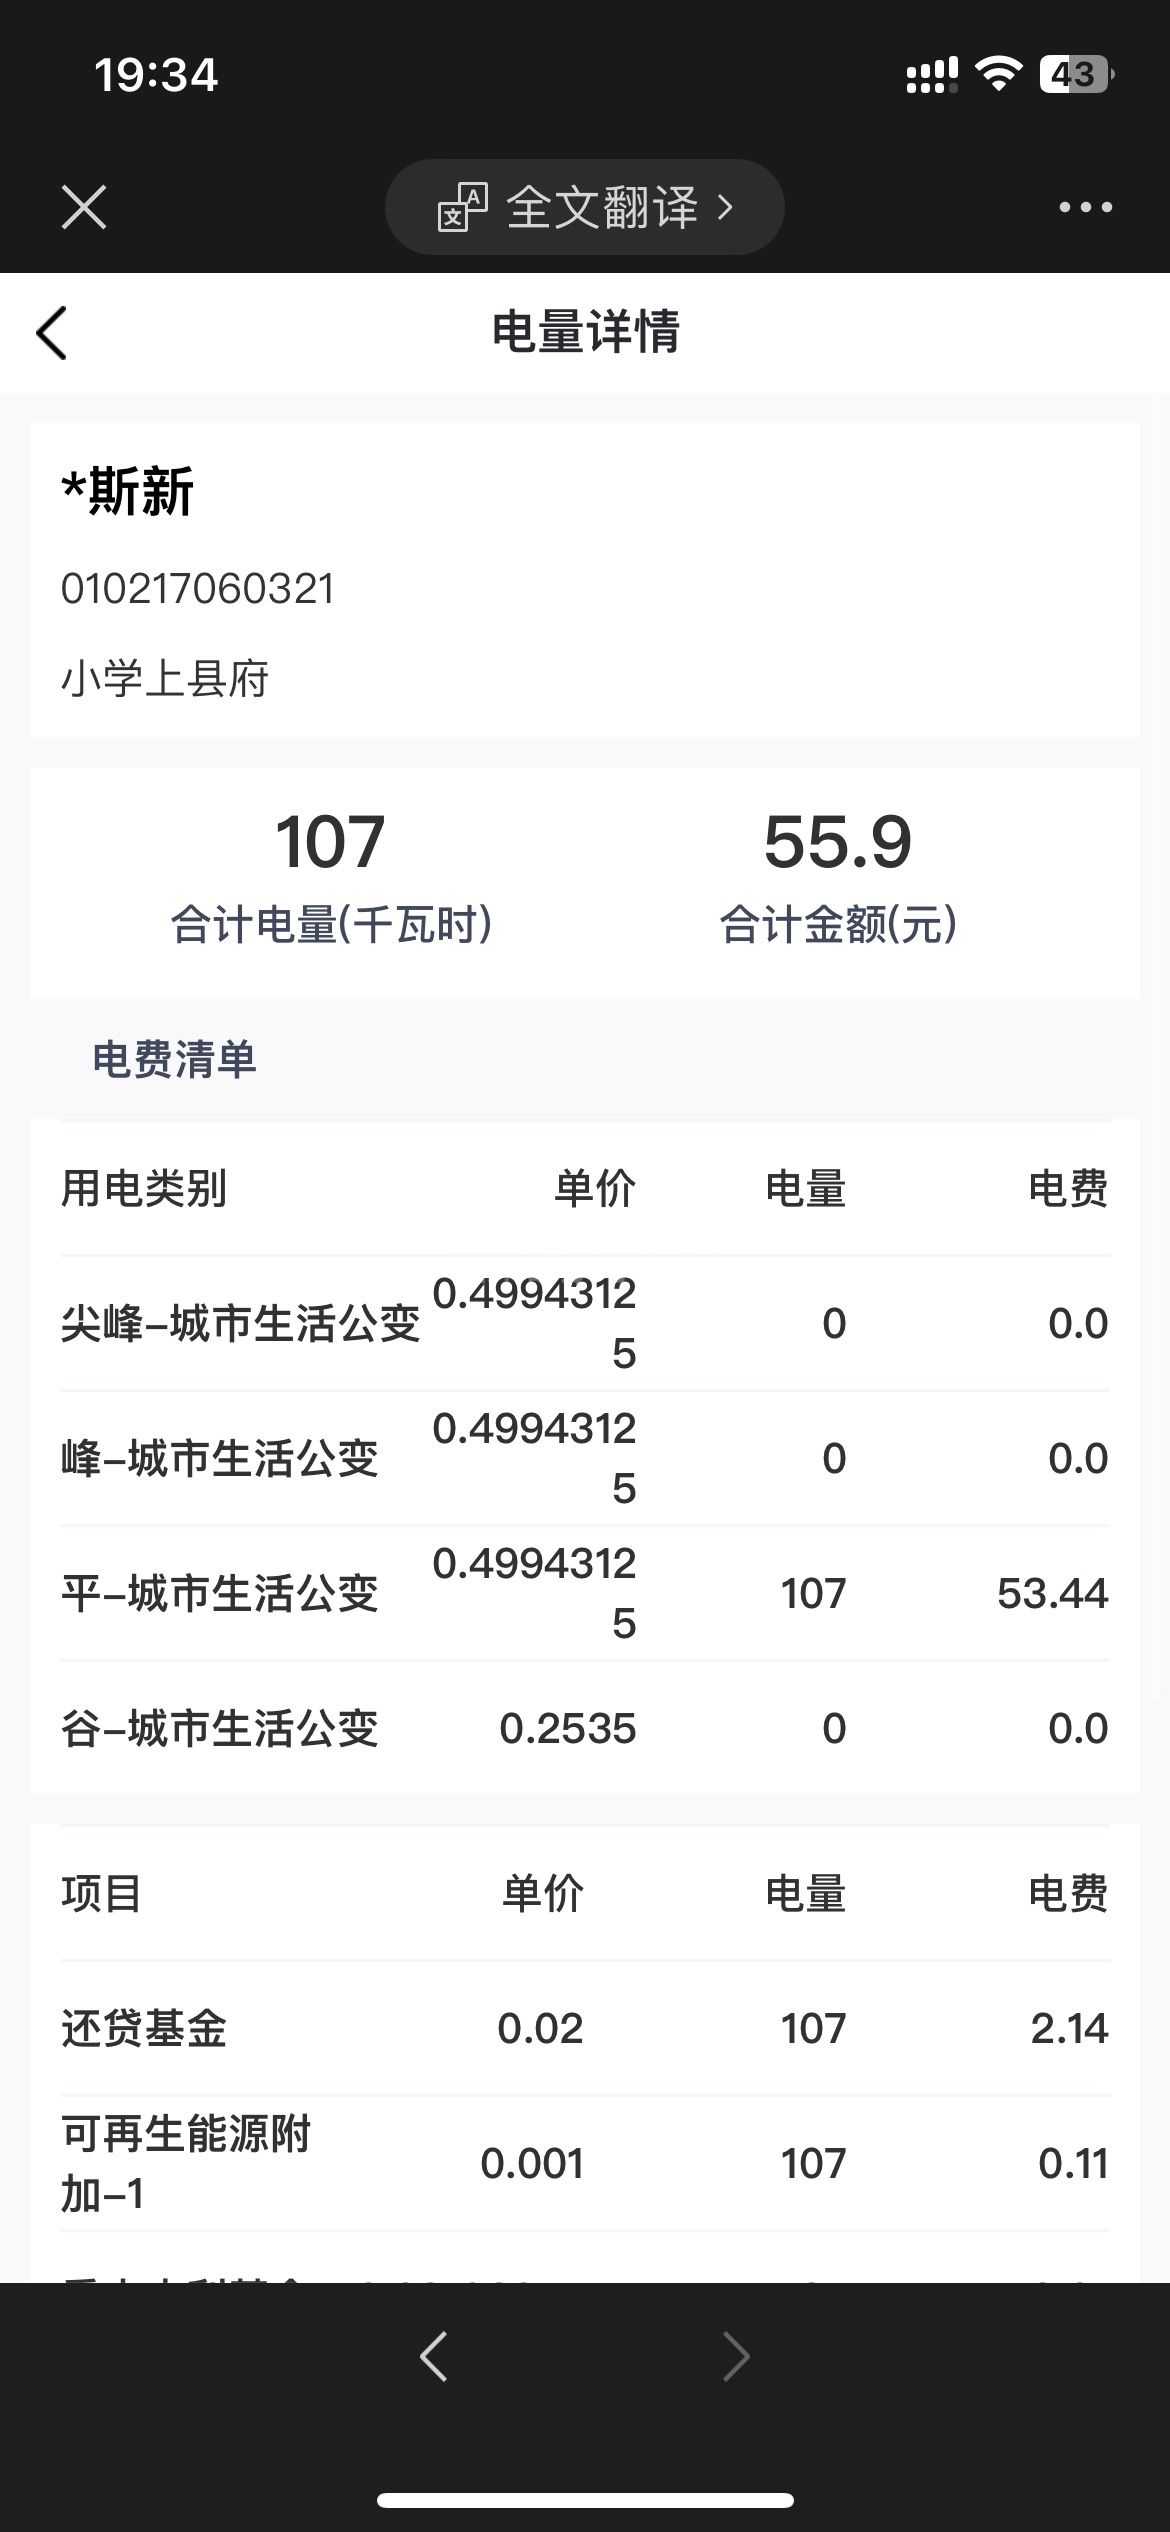Tap the battery indicator showing 43
The image size is (1170, 2532).
[x=1076, y=75]
